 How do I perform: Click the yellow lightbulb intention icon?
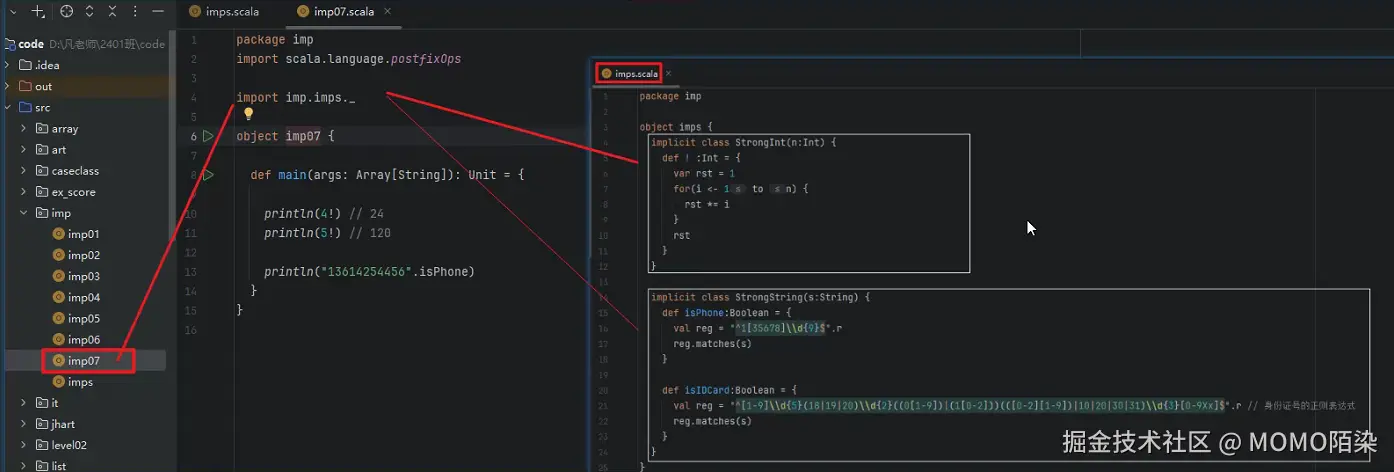tap(250, 114)
